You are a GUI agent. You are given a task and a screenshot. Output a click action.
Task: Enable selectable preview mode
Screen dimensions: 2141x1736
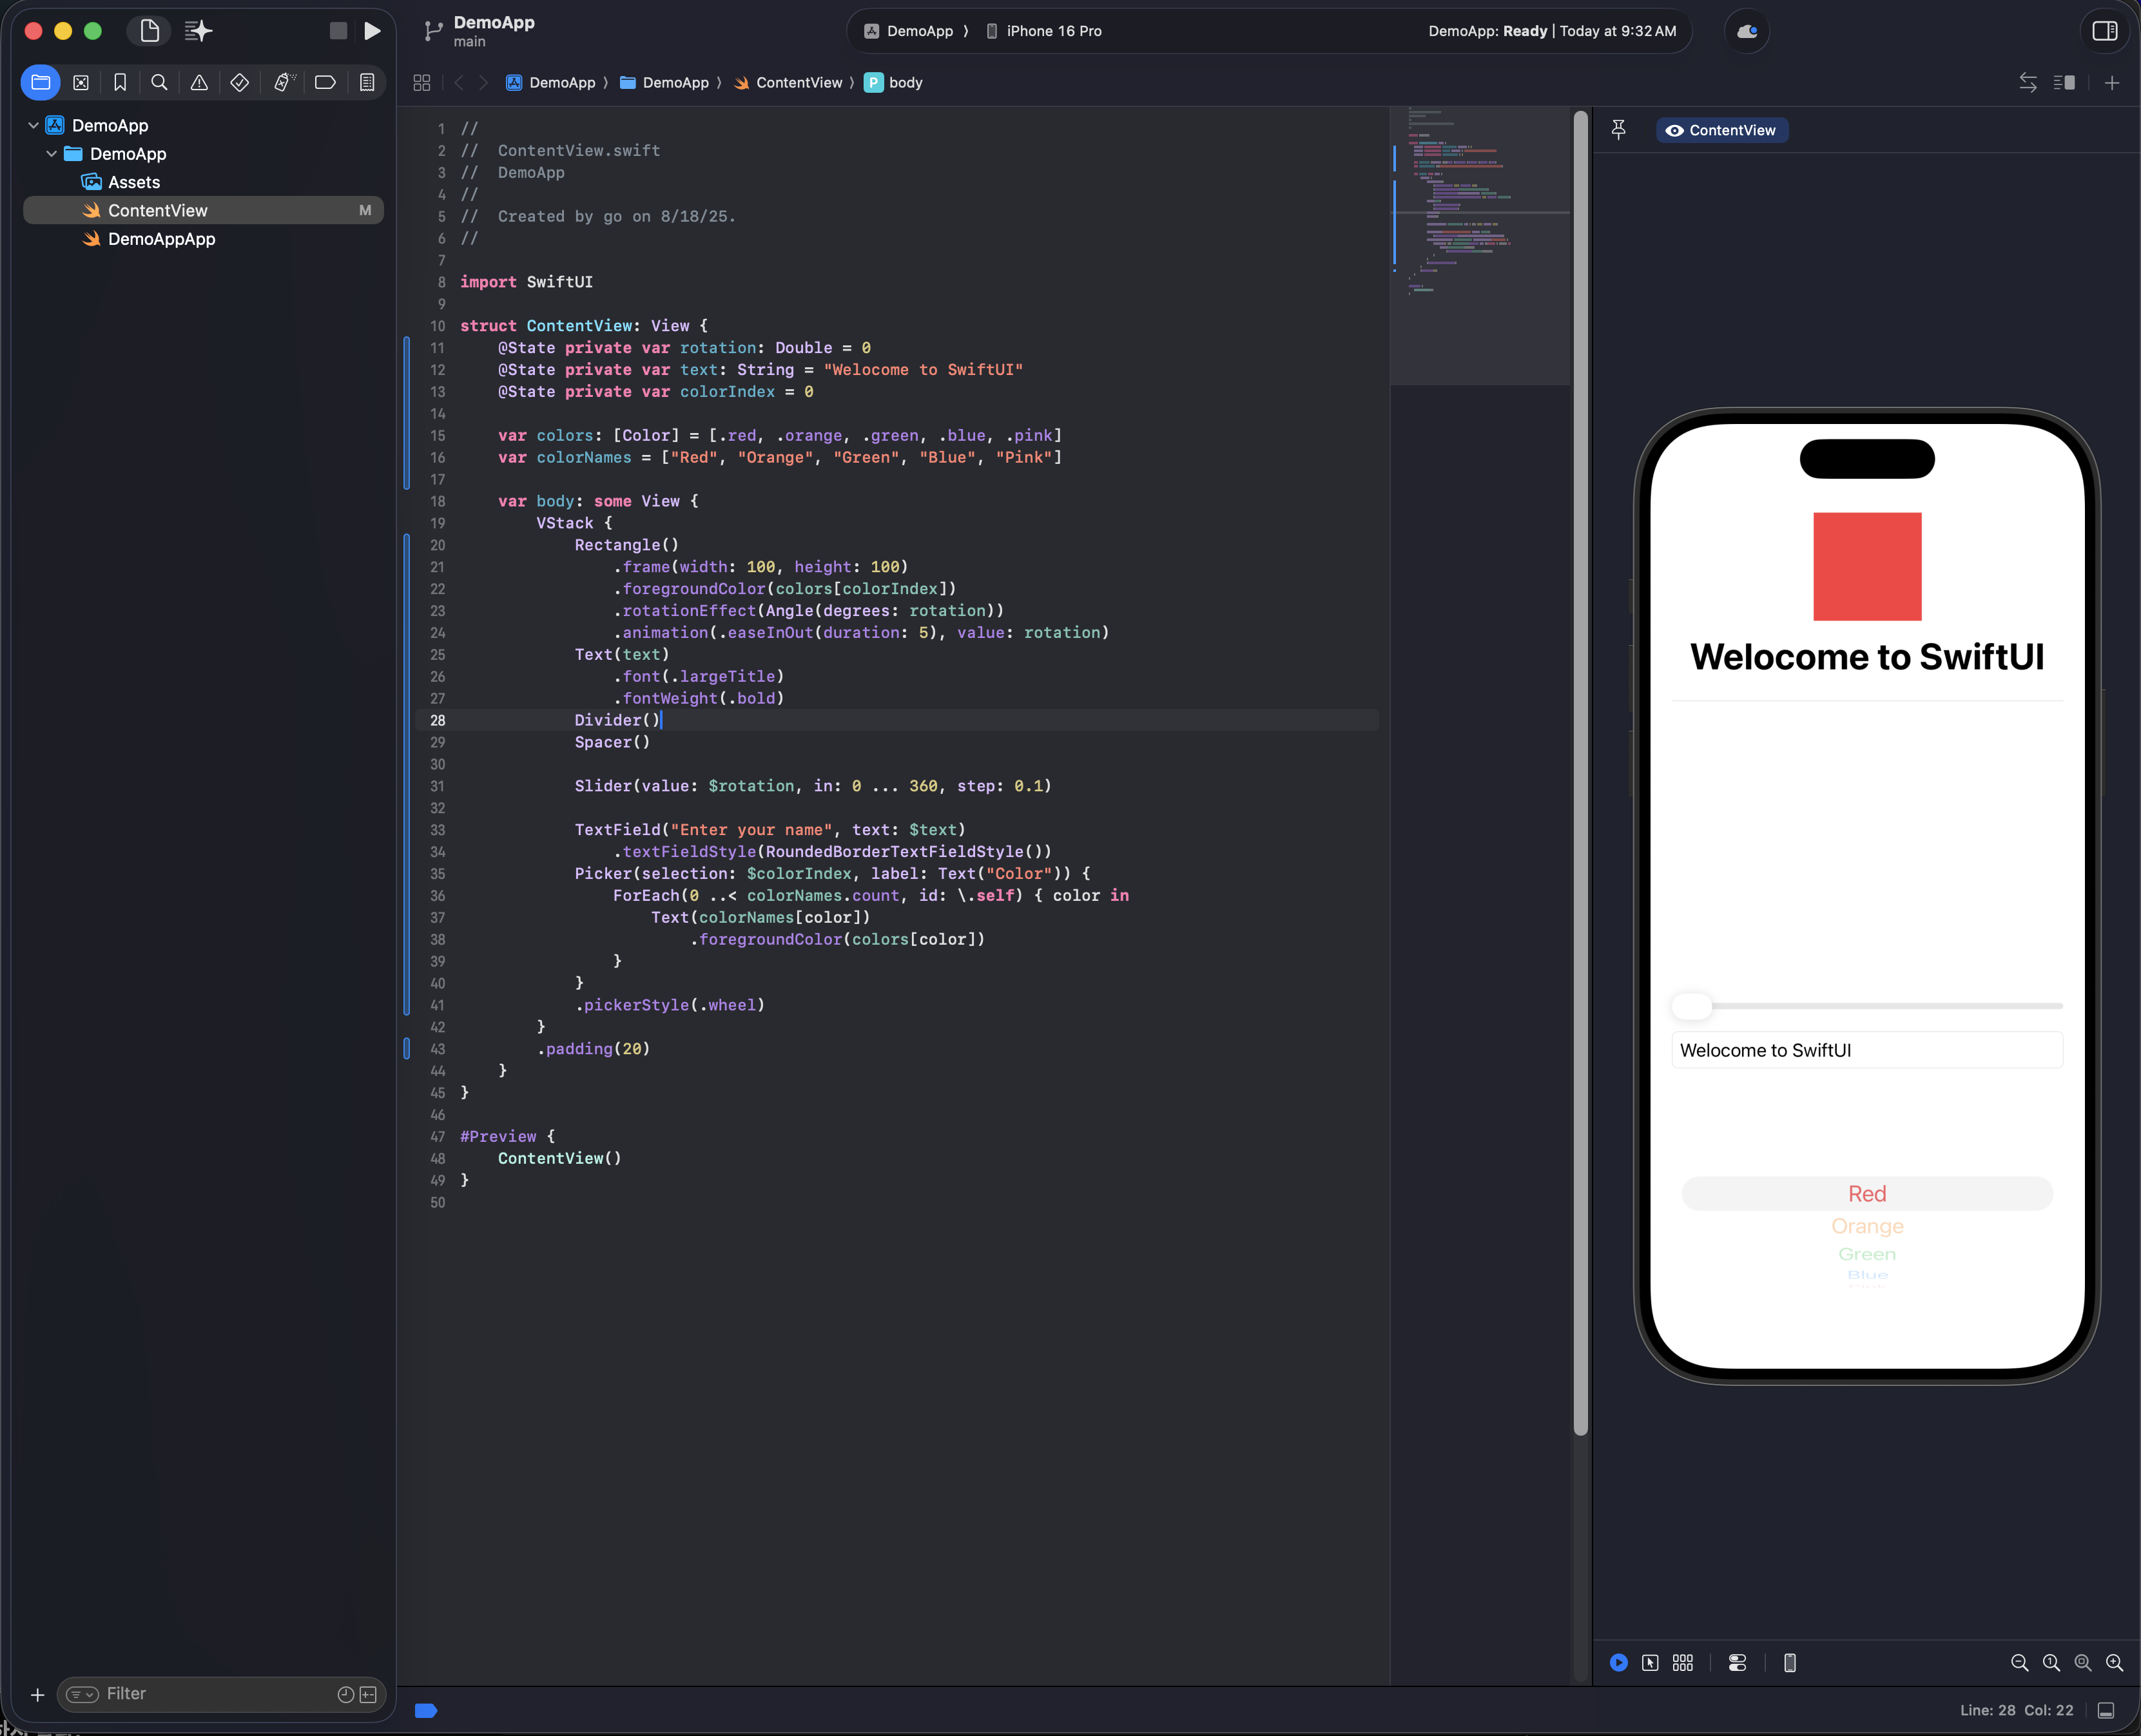click(1650, 1662)
